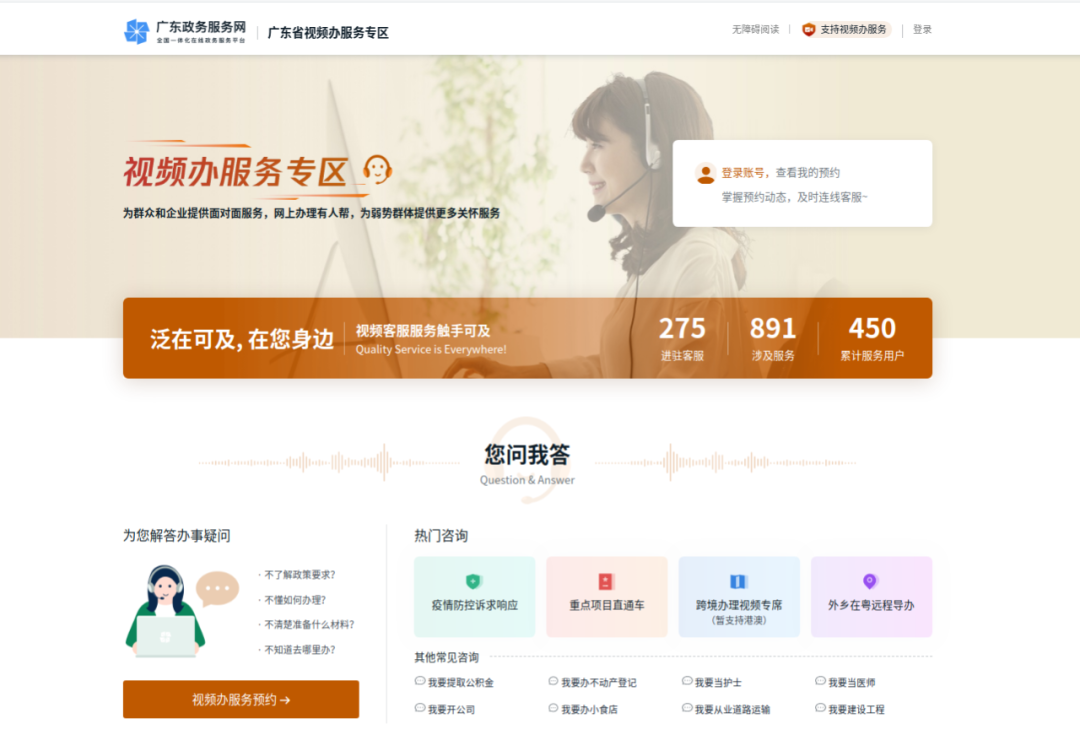Click the video camera icon beside 支持视频办服务

pyautogui.click(x=809, y=30)
